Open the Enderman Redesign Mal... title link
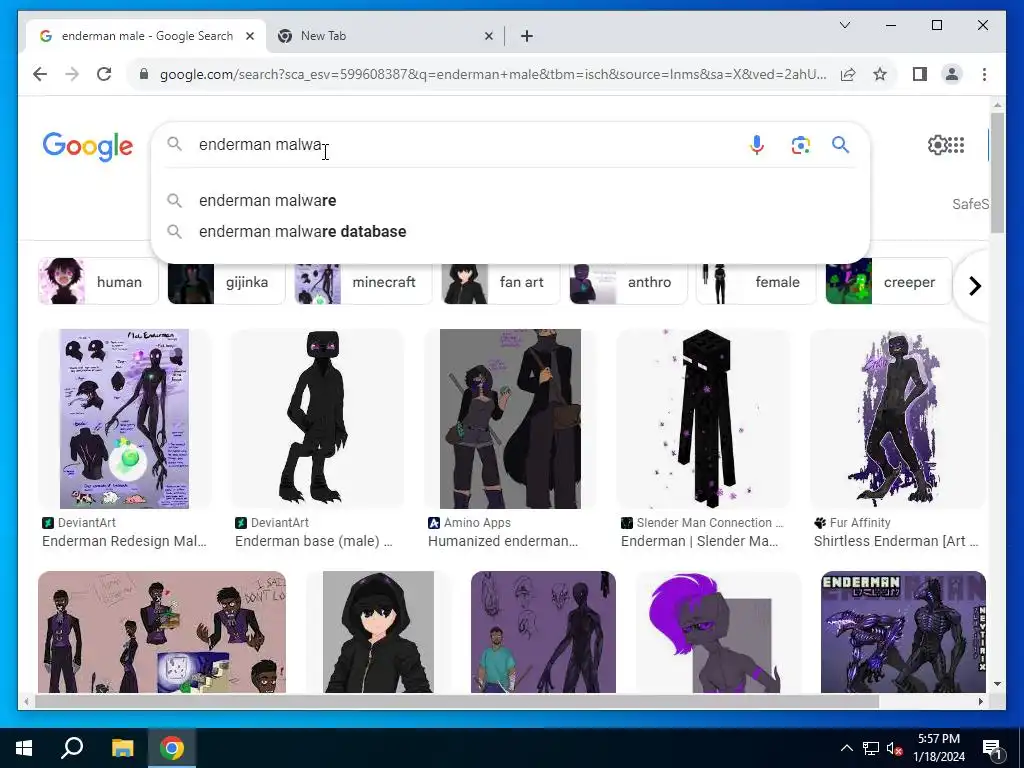The image size is (1024, 768). [x=124, y=541]
